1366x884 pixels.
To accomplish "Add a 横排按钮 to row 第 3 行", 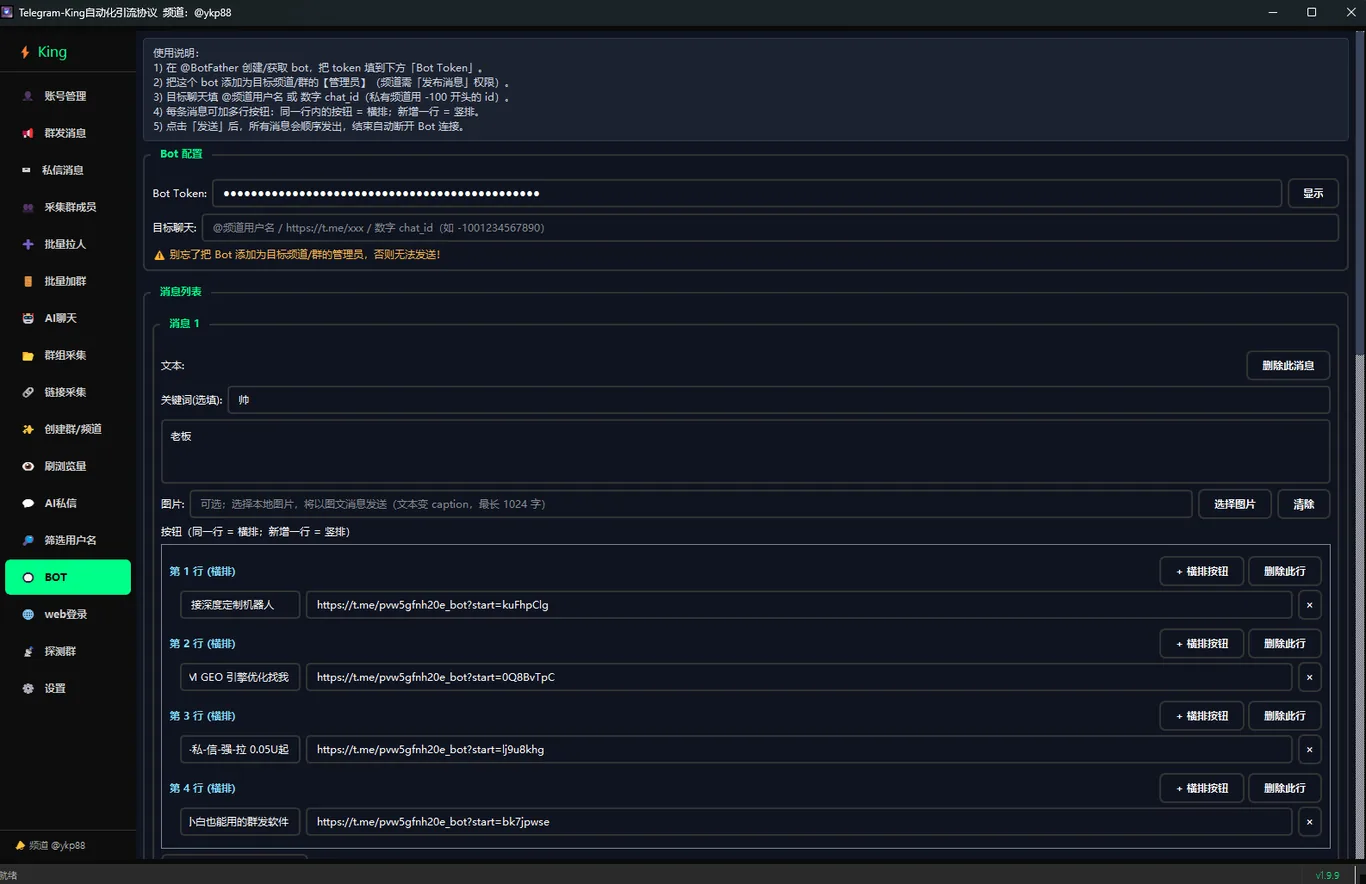I will coord(1202,715).
